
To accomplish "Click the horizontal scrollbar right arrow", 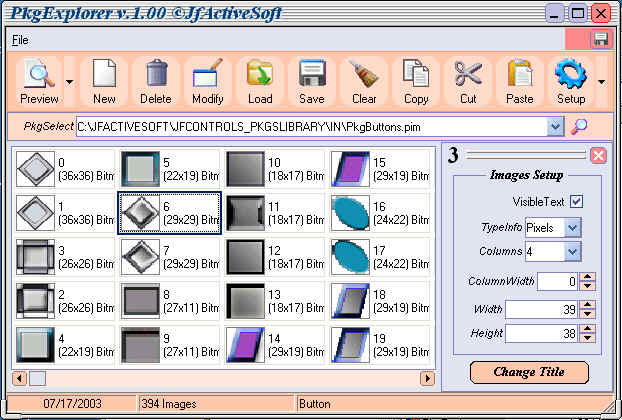I will tap(427, 378).
